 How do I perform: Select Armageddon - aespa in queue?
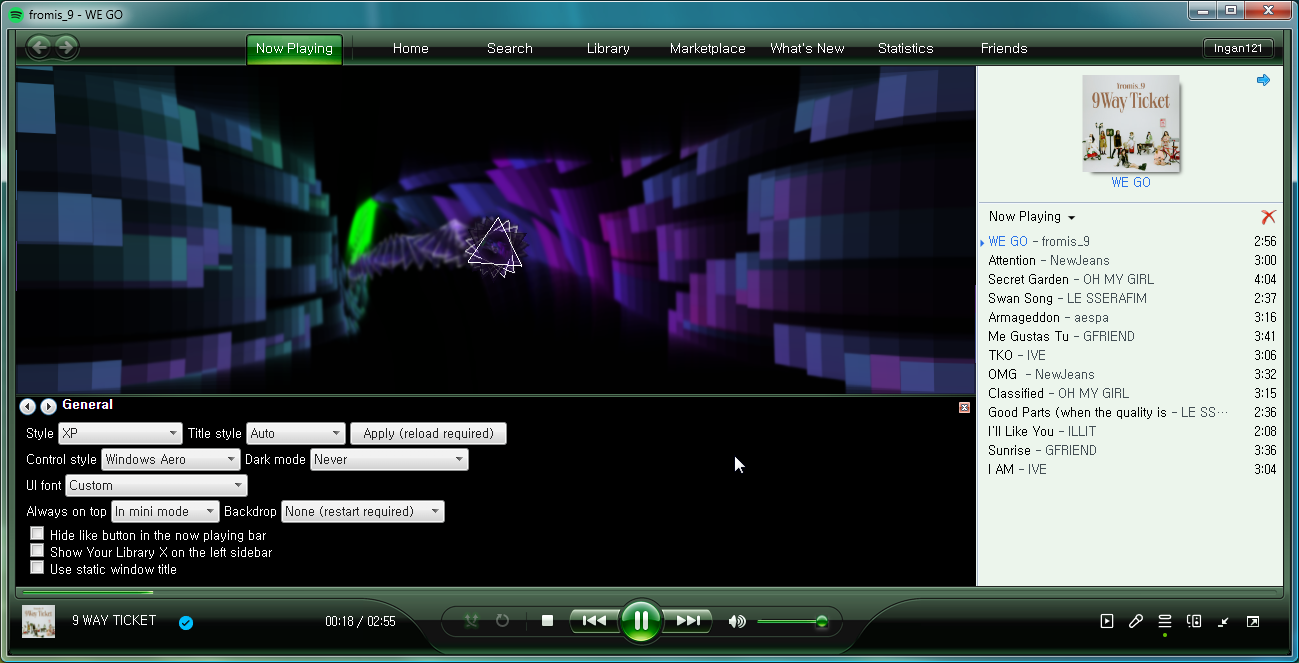click(x=1131, y=317)
